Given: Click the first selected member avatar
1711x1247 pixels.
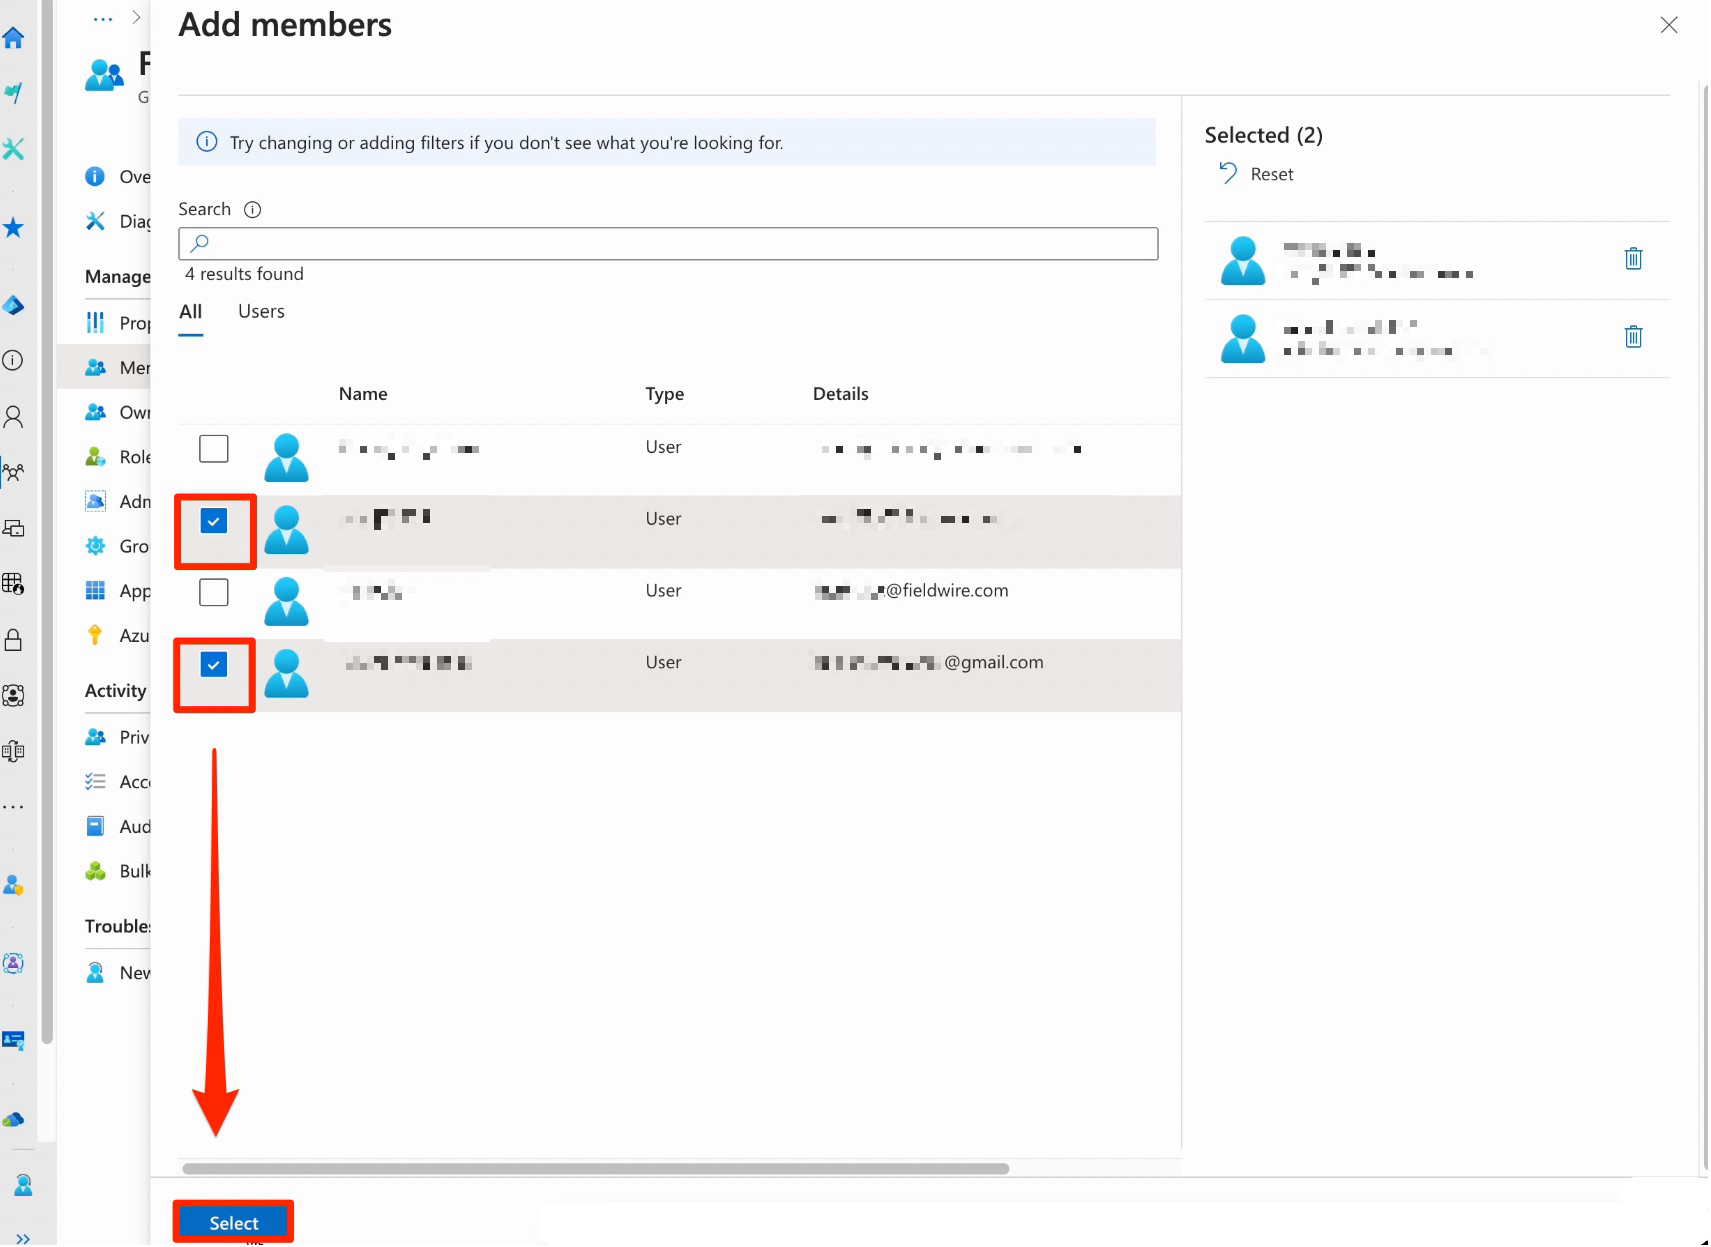Looking at the screenshot, I should [x=1243, y=260].
